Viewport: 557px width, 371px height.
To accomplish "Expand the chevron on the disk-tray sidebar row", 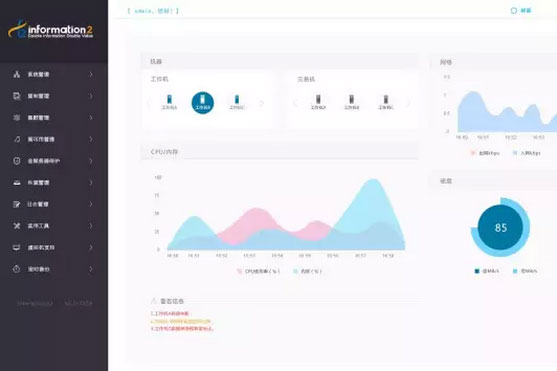I will 91,183.
